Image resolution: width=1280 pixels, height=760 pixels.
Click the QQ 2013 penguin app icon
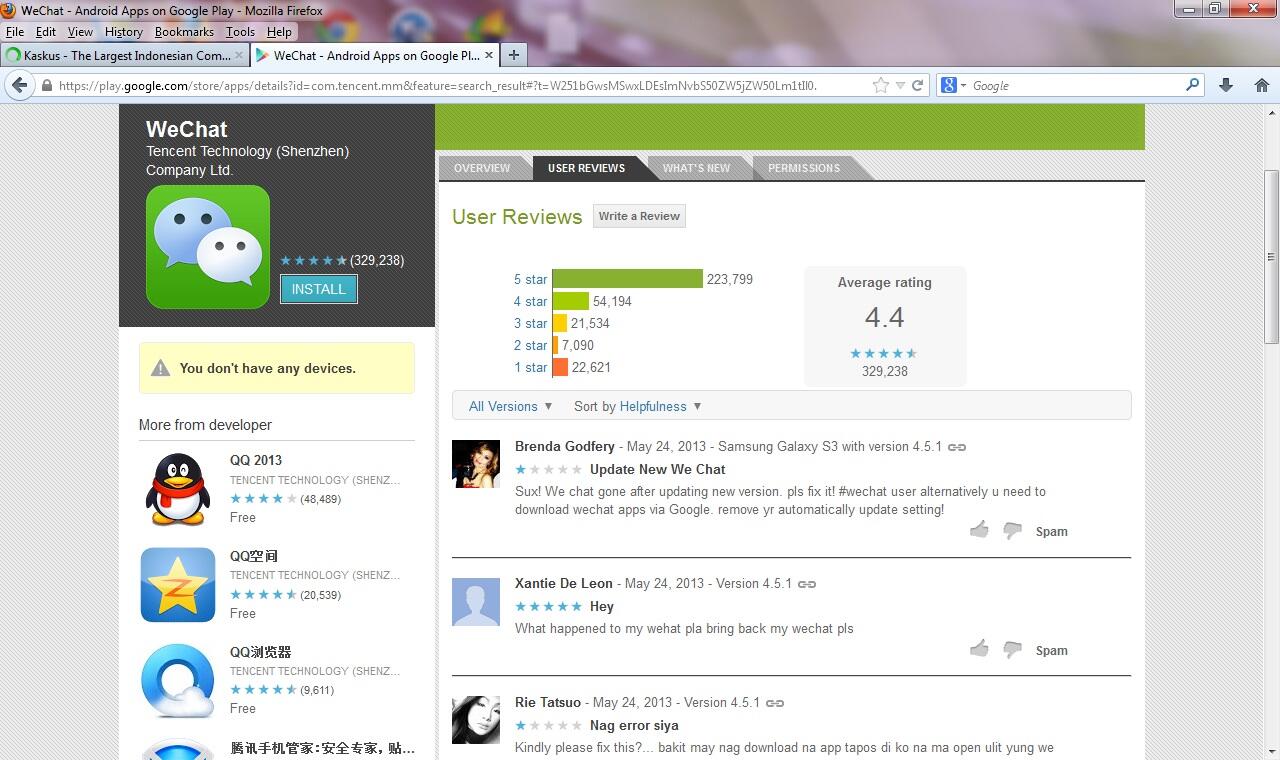(x=178, y=489)
